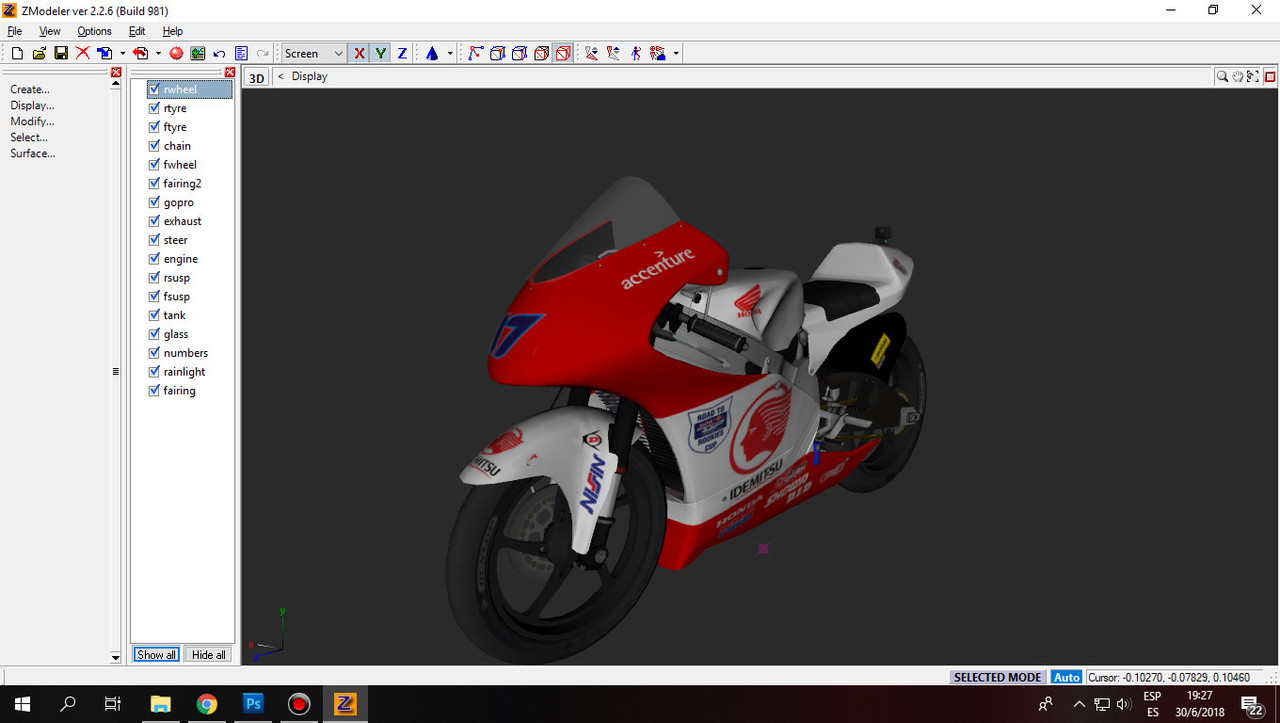Open the blue document log icon
Screen dimensions: 1280x723
click(241, 53)
